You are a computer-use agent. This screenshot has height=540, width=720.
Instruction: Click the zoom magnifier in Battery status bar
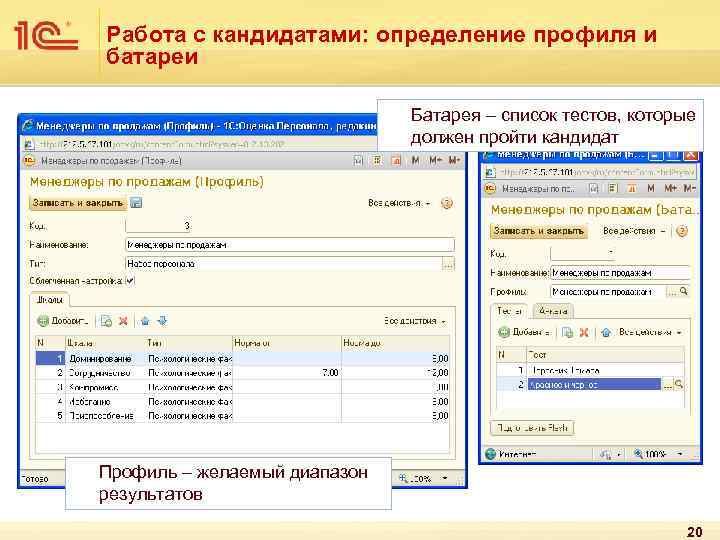click(x=638, y=454)
